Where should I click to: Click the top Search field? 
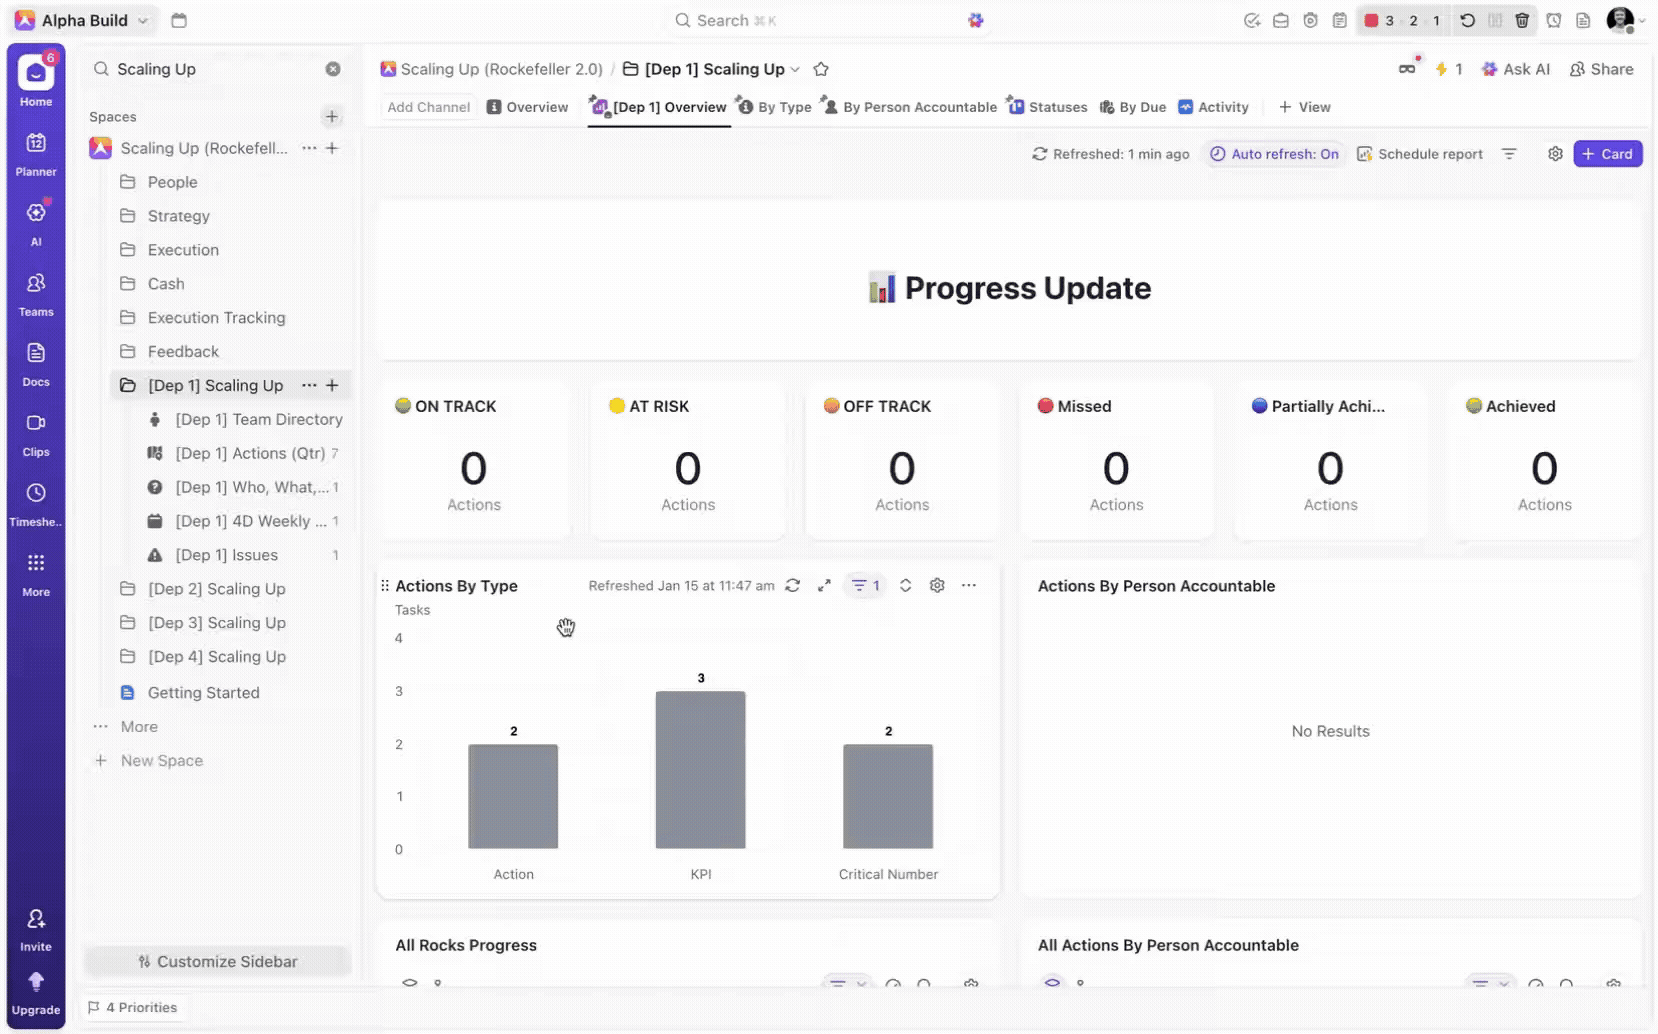(x=736, y=20)
